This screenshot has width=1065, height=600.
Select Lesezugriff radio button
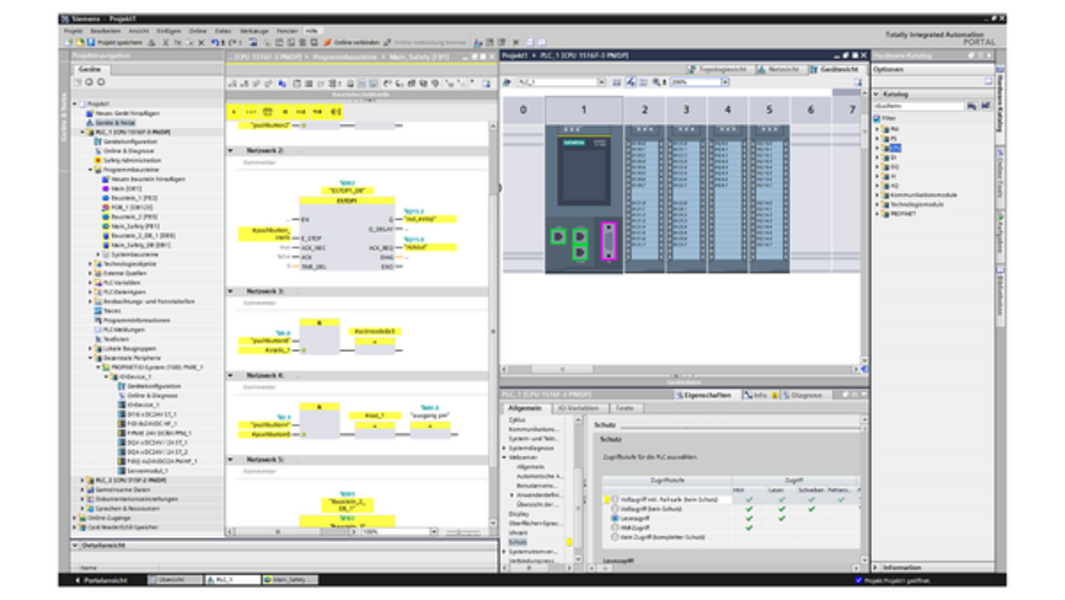pyautogui.click(x=615, y=518)
